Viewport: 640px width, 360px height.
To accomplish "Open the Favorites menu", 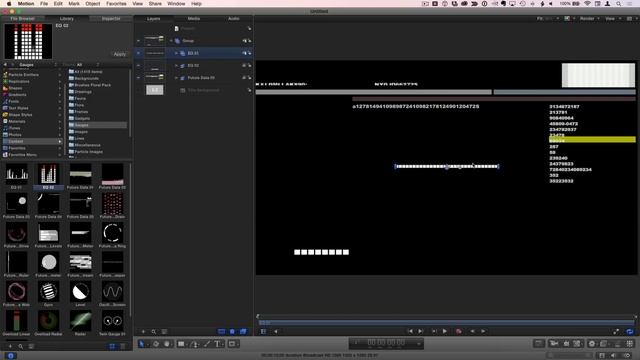I will [x=116, y=3].
